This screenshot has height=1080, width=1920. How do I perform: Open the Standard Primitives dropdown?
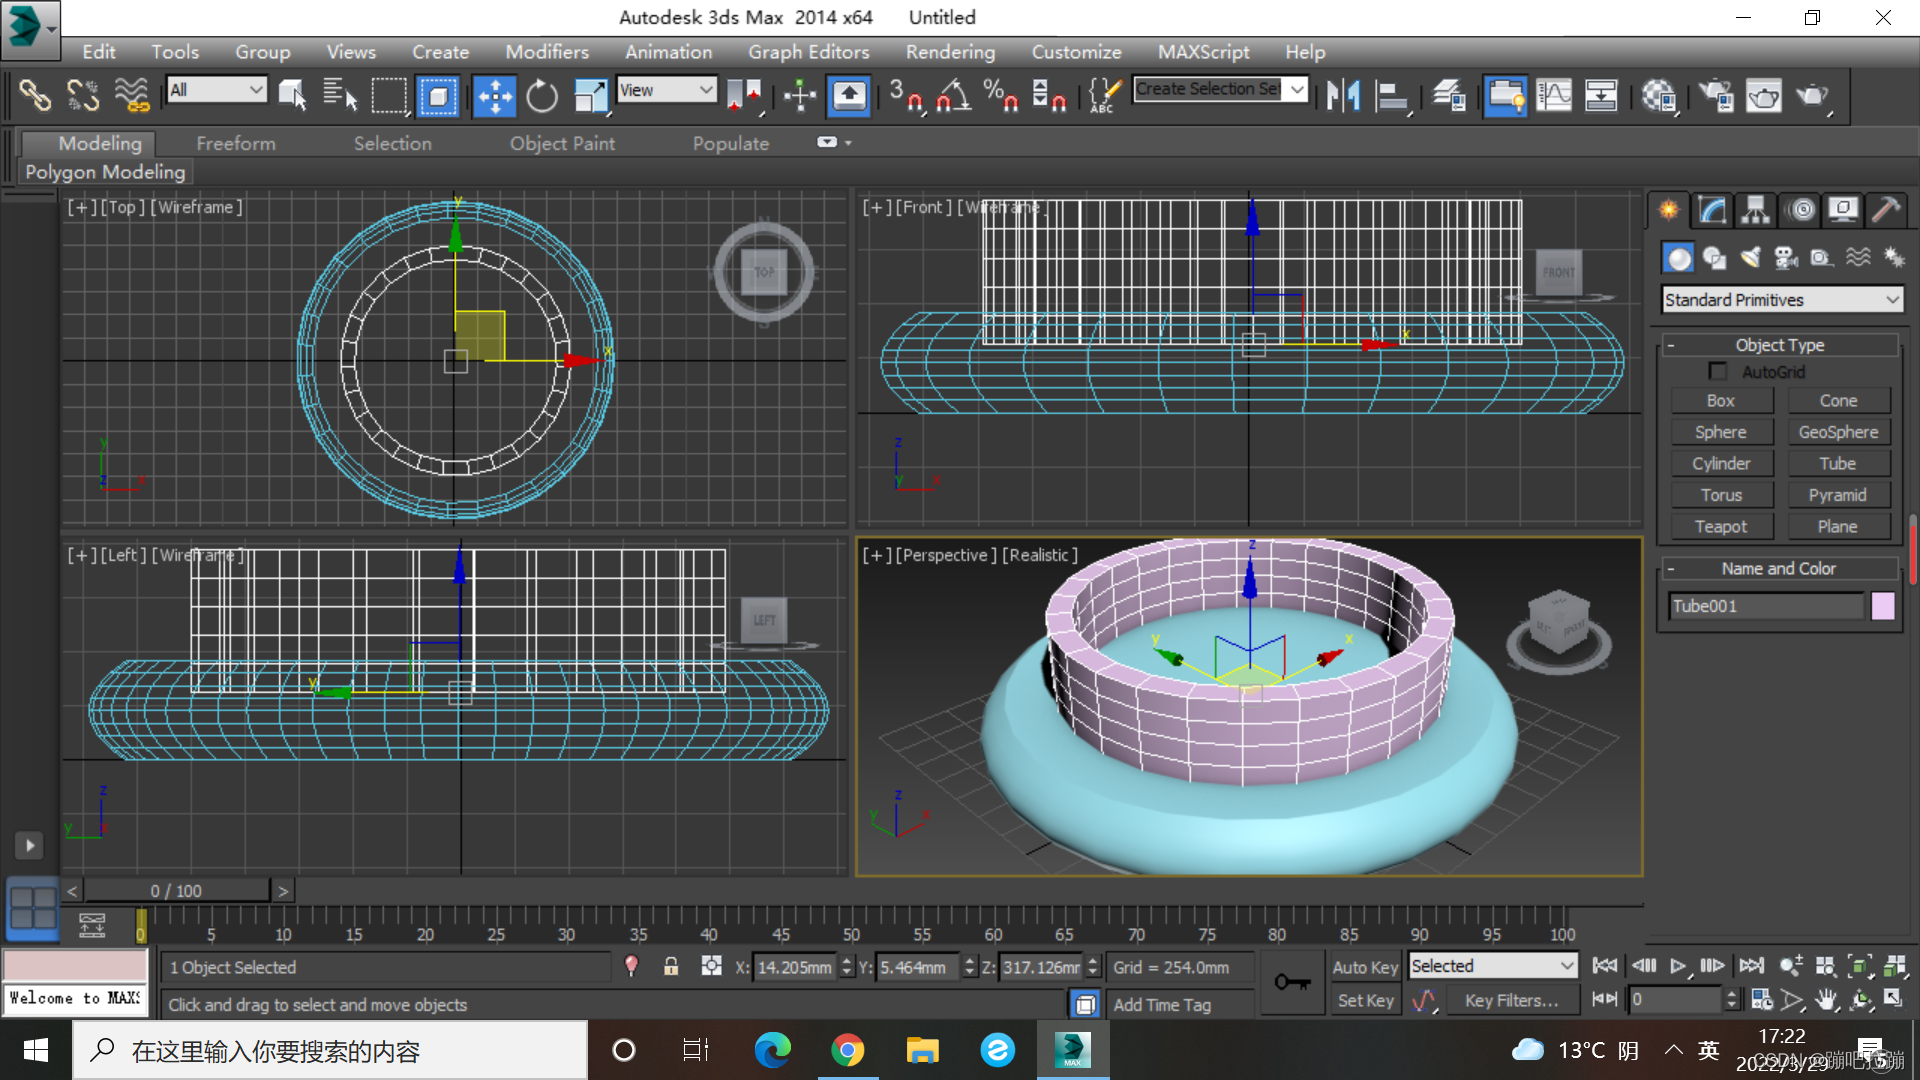tap(1782, 300)
